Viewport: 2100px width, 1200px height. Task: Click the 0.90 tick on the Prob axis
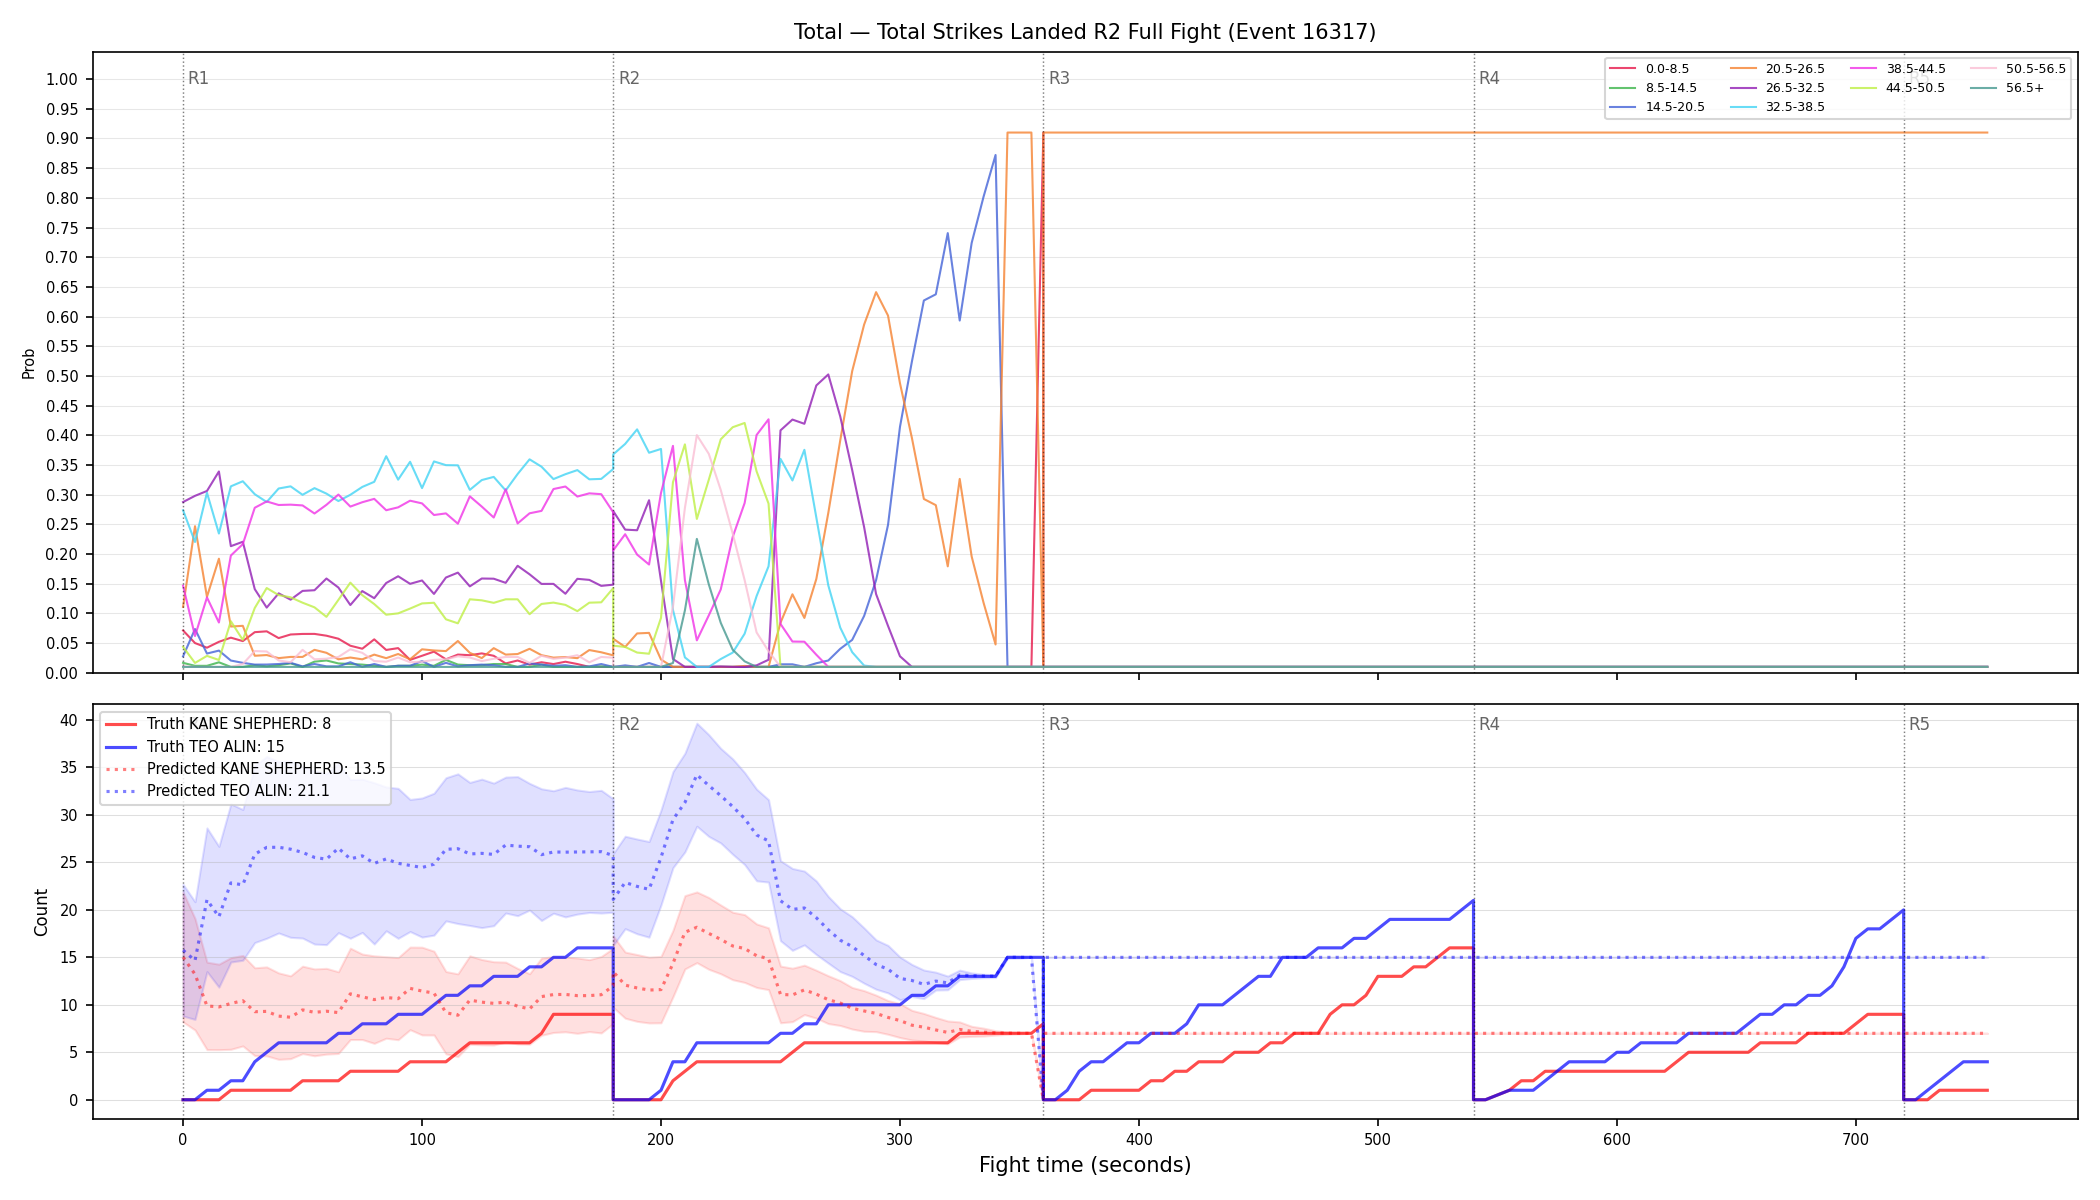coord(62,139)
